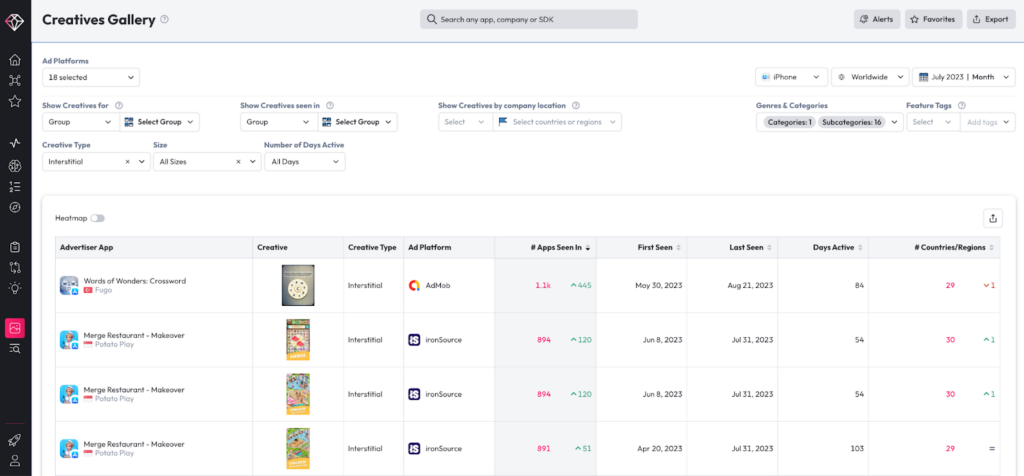Click the Alerts button

(x=877, y=20)
